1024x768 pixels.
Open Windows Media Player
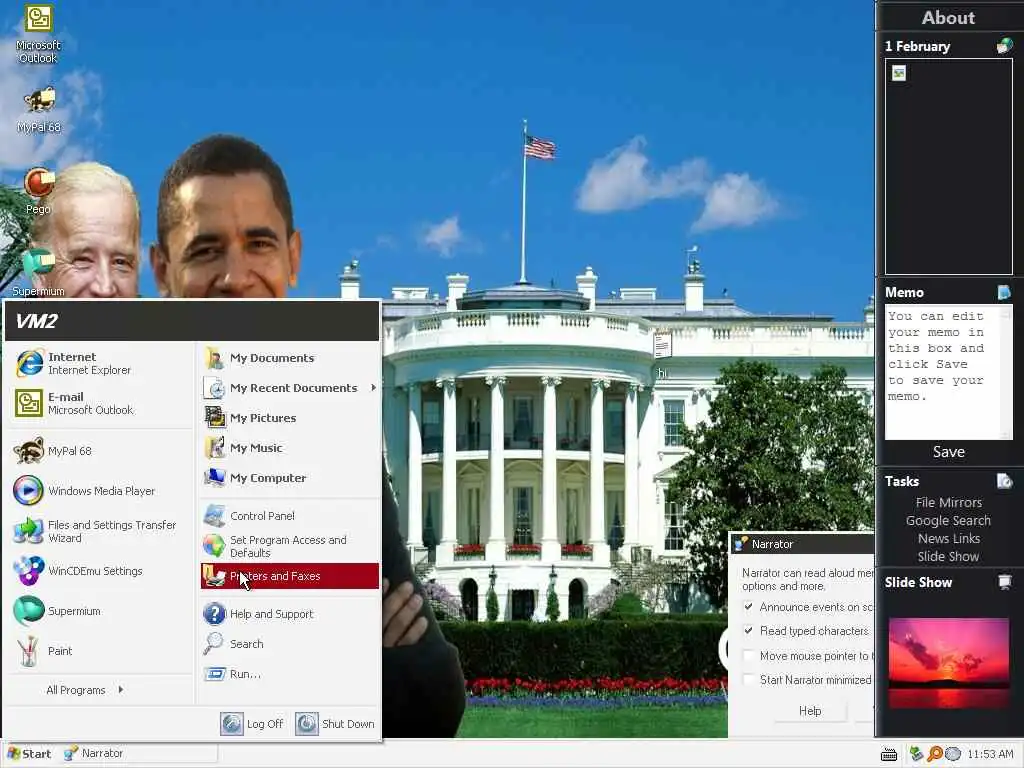click(x=102, y=490)
